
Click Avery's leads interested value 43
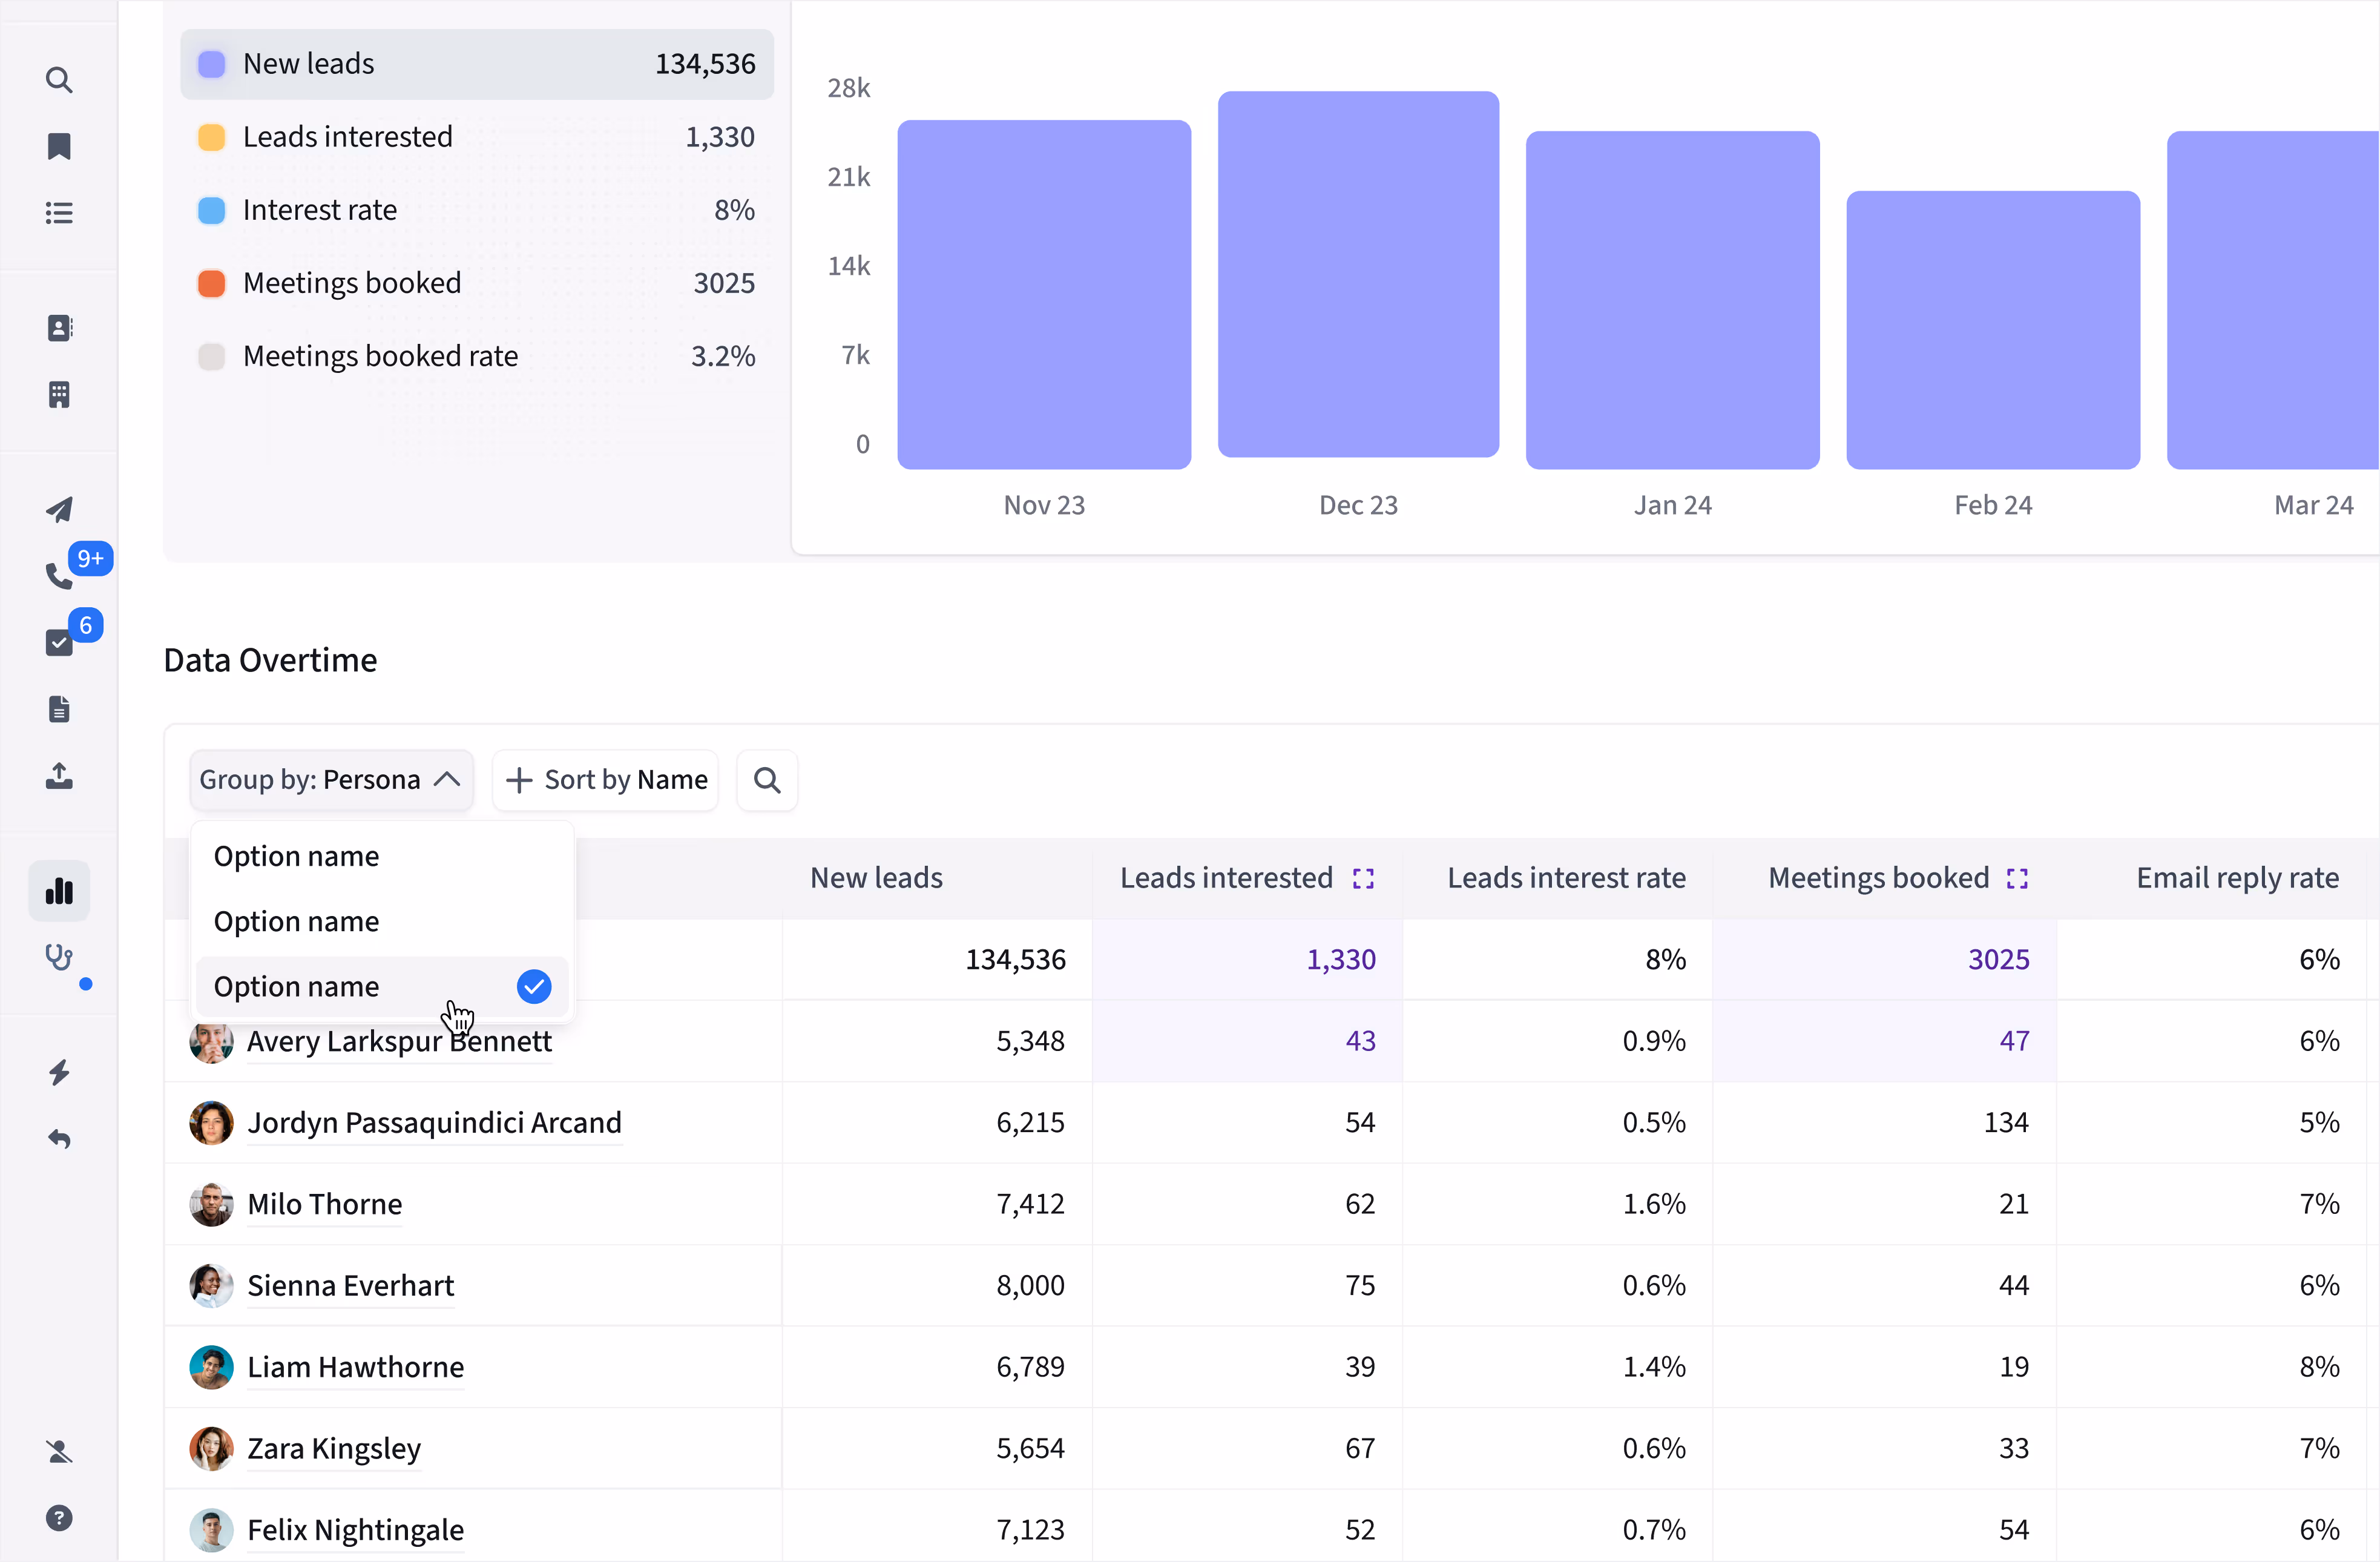point(1360,1041)
